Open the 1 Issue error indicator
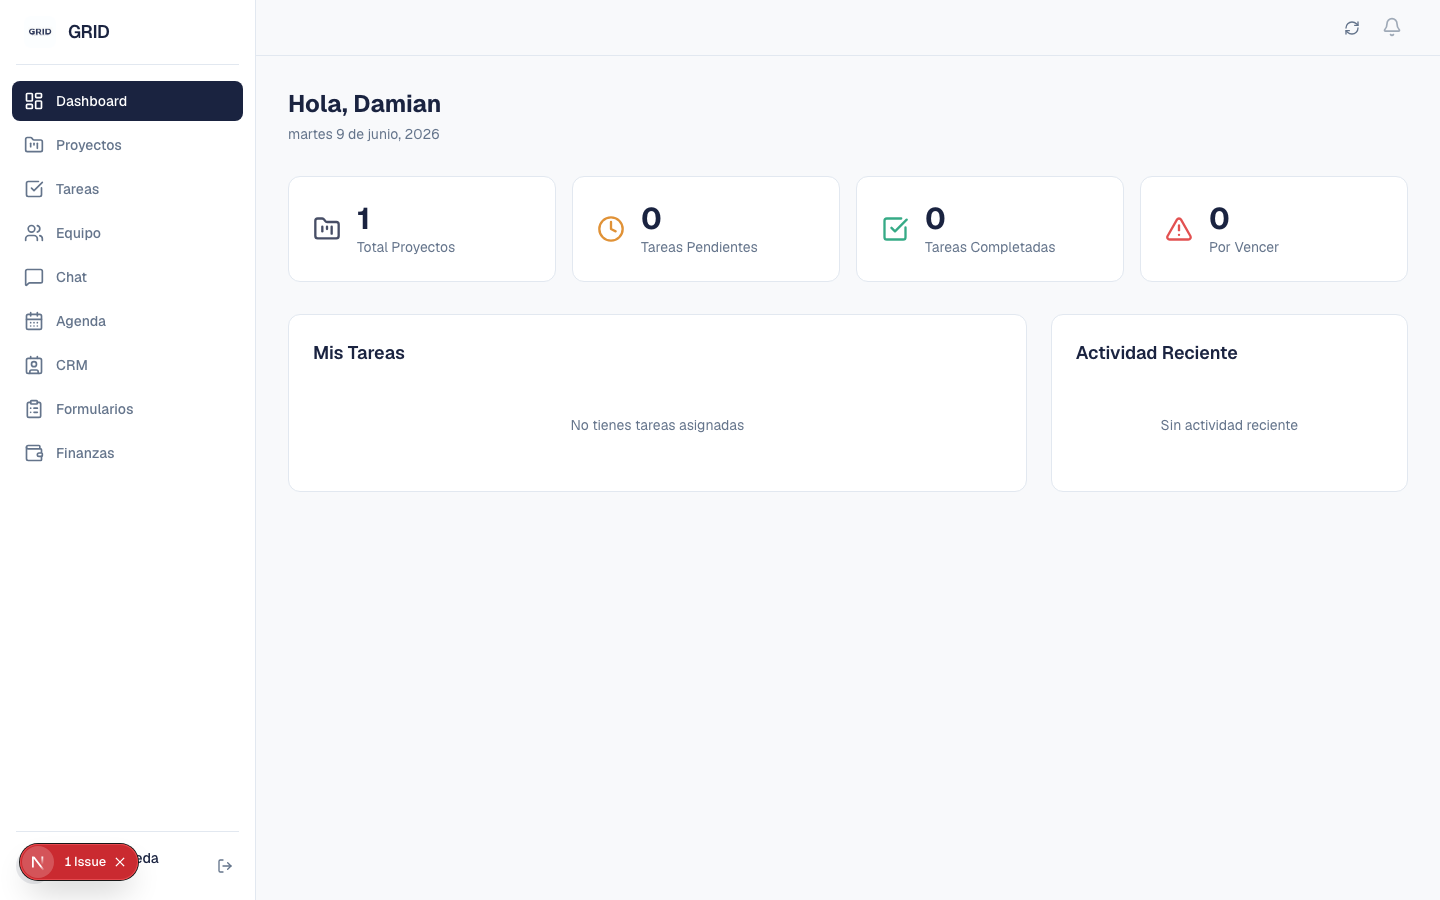 84,862
